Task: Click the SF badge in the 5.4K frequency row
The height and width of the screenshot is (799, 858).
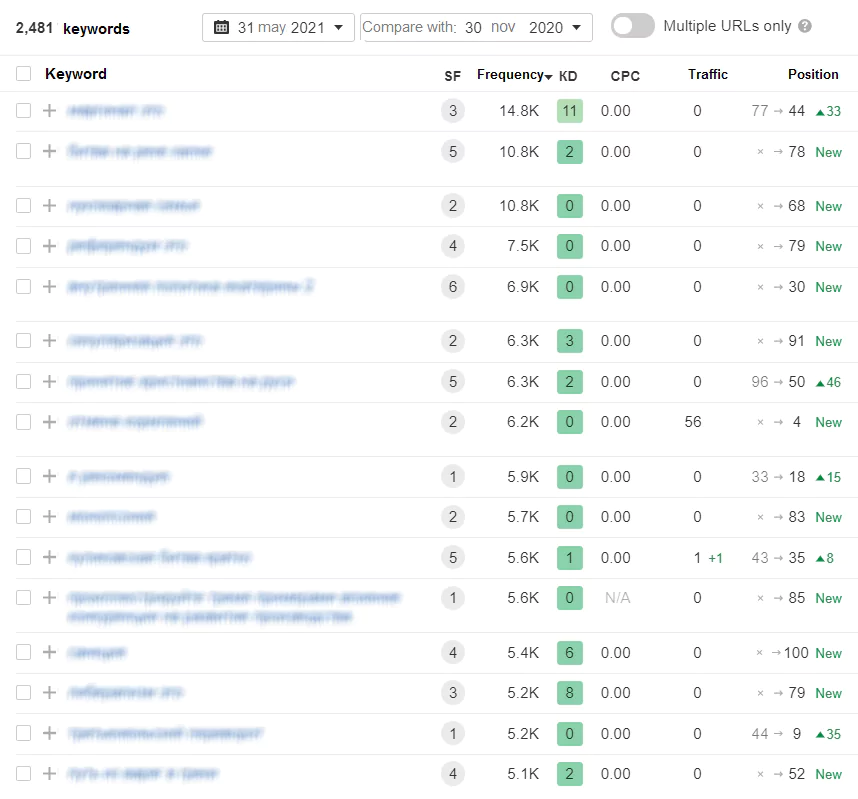Action: [x=453, y=653]
